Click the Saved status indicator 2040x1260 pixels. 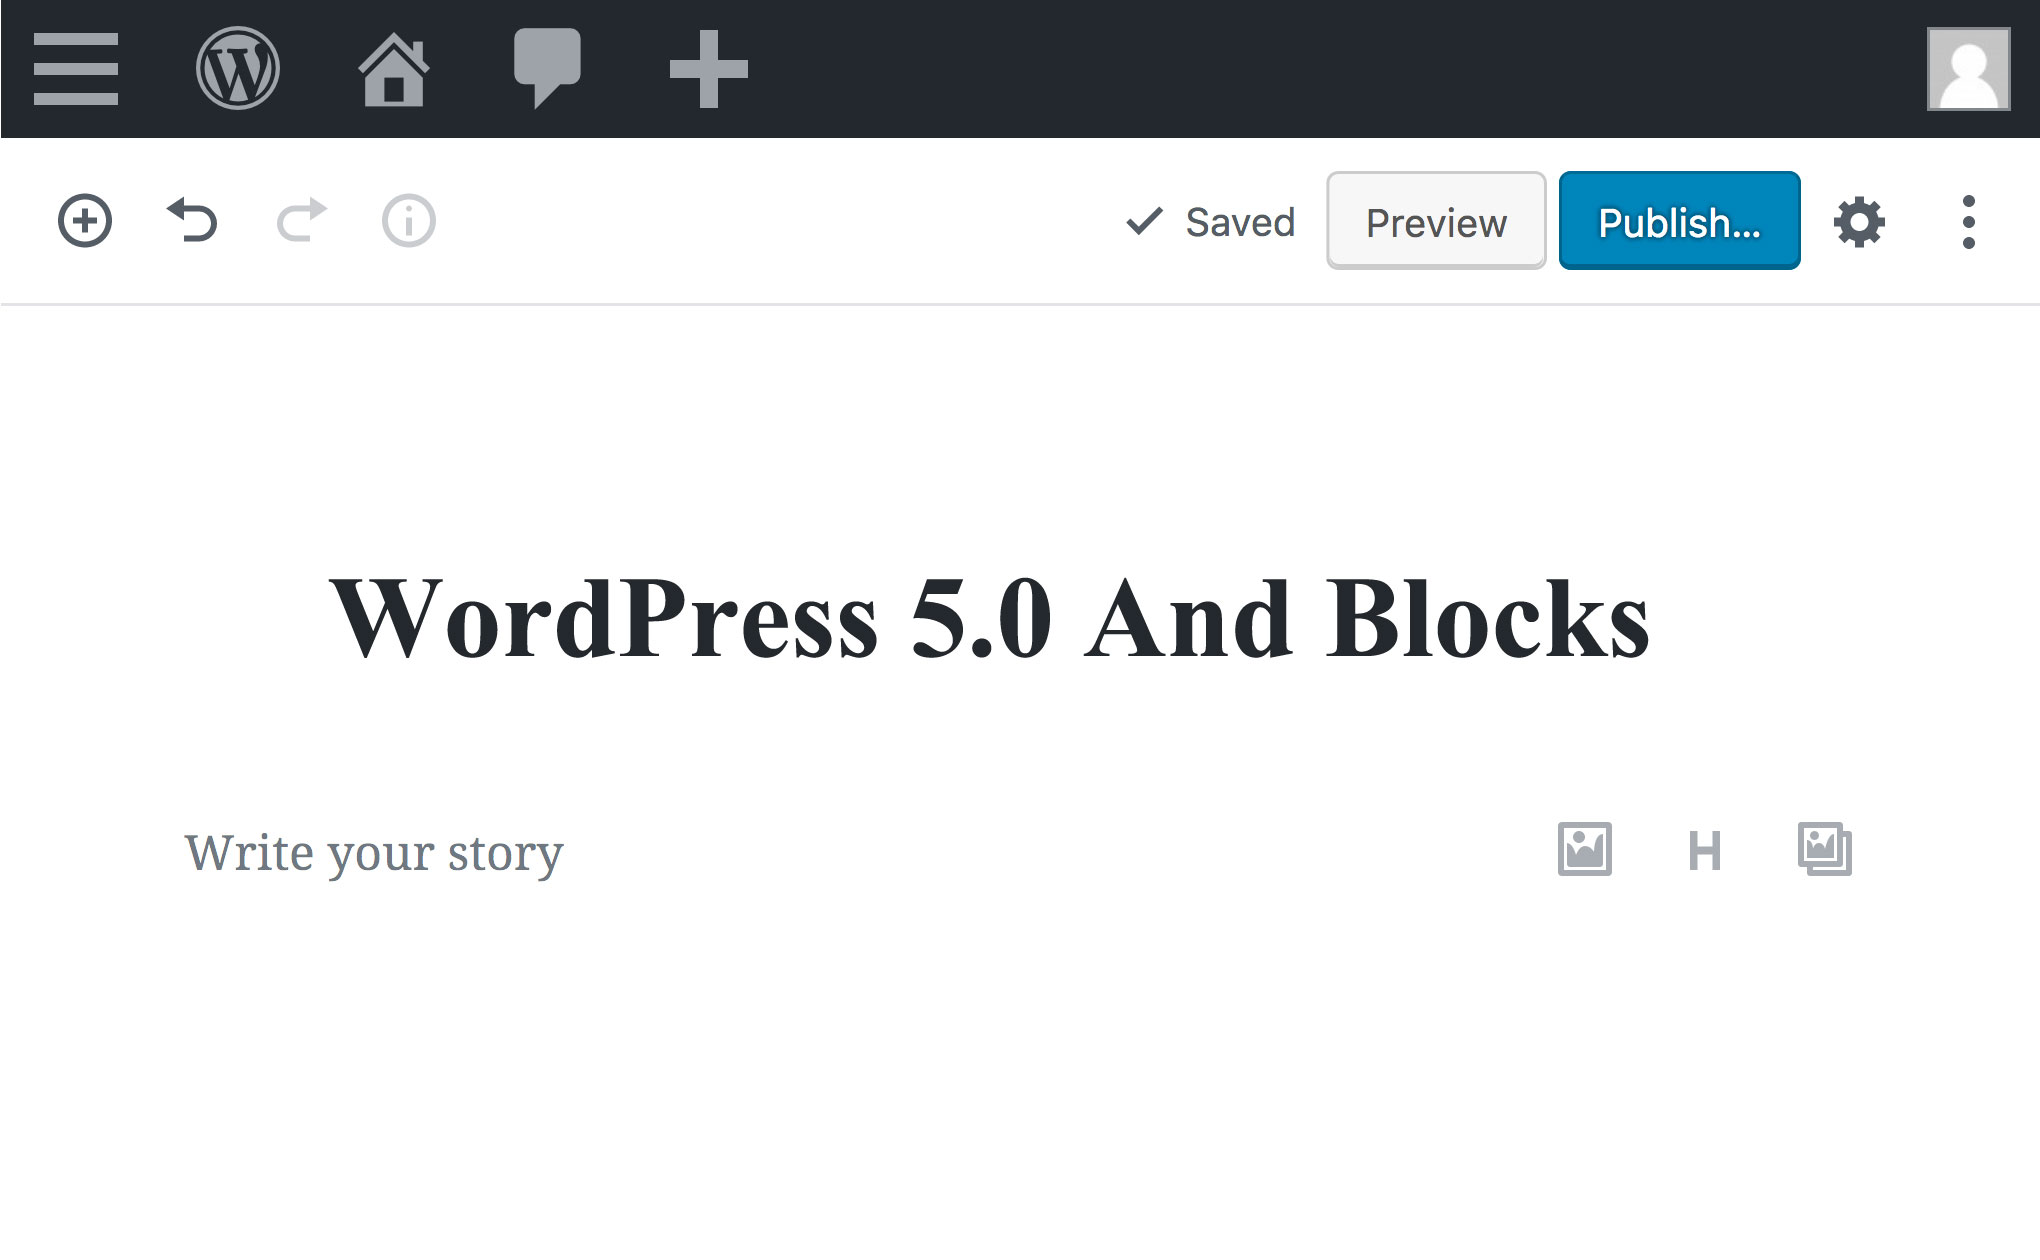[x=1210, y=222]
